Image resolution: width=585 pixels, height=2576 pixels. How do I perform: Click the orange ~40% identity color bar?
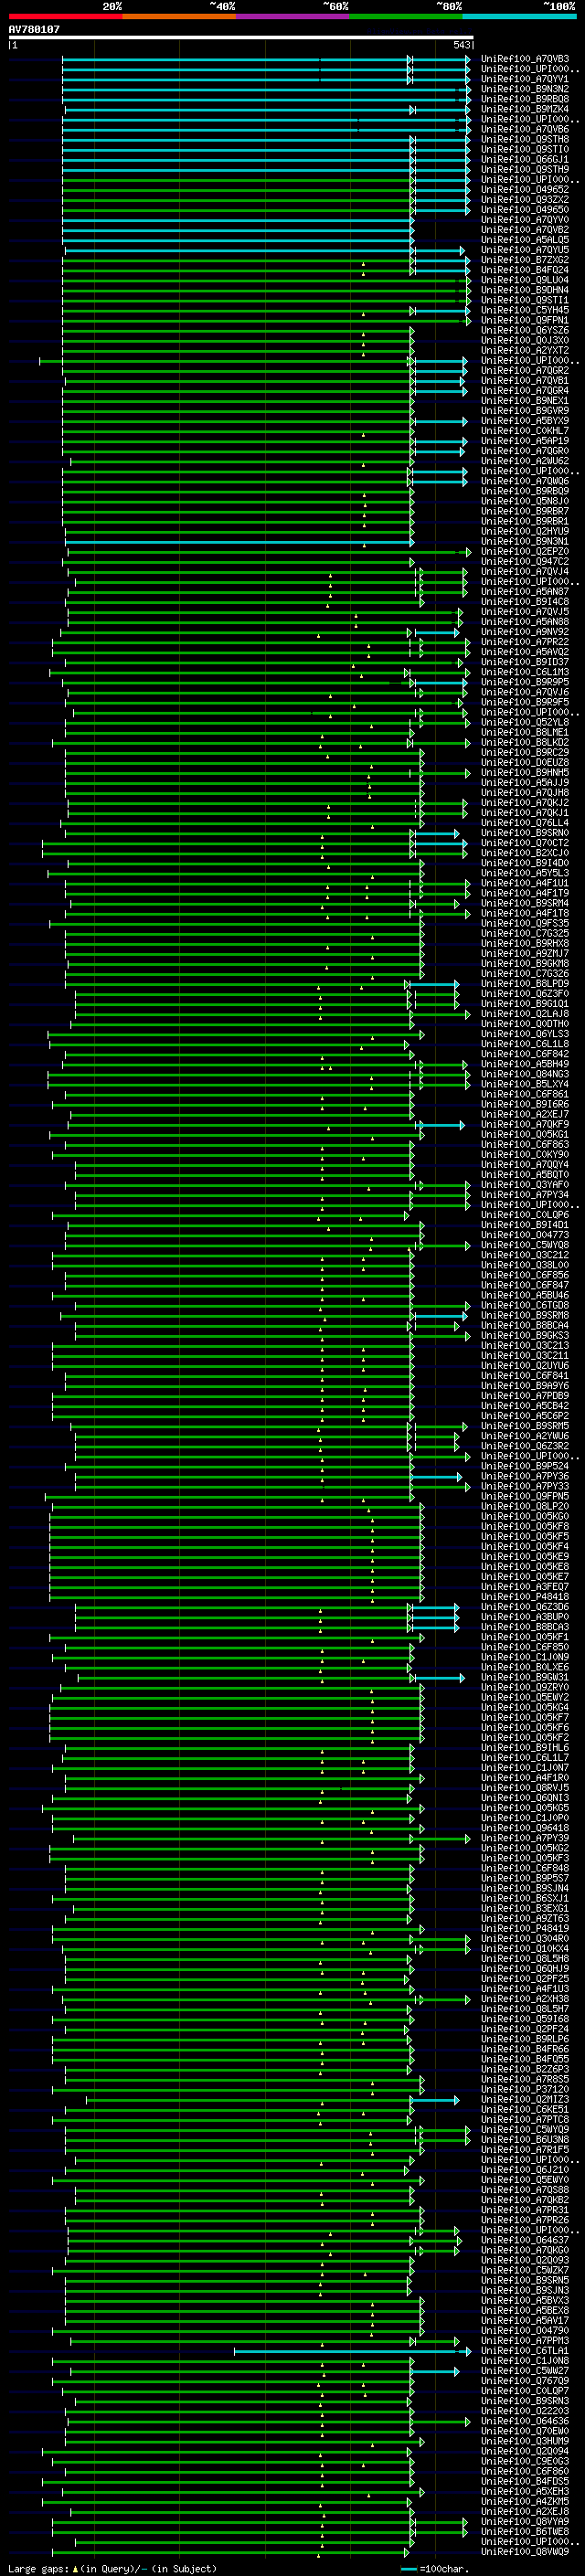coord(179,16)
